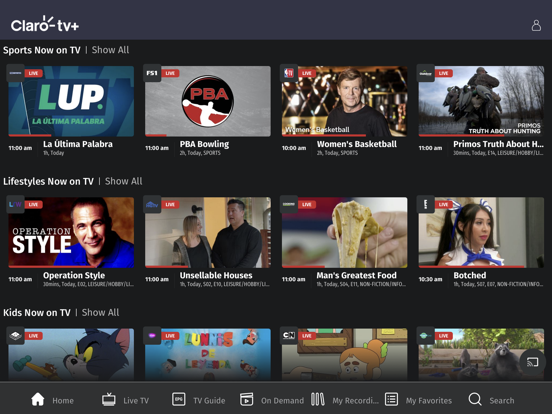Screen dimensions: 552x414
Task: Click the Search magnifier icon
Action: [475, 400]
